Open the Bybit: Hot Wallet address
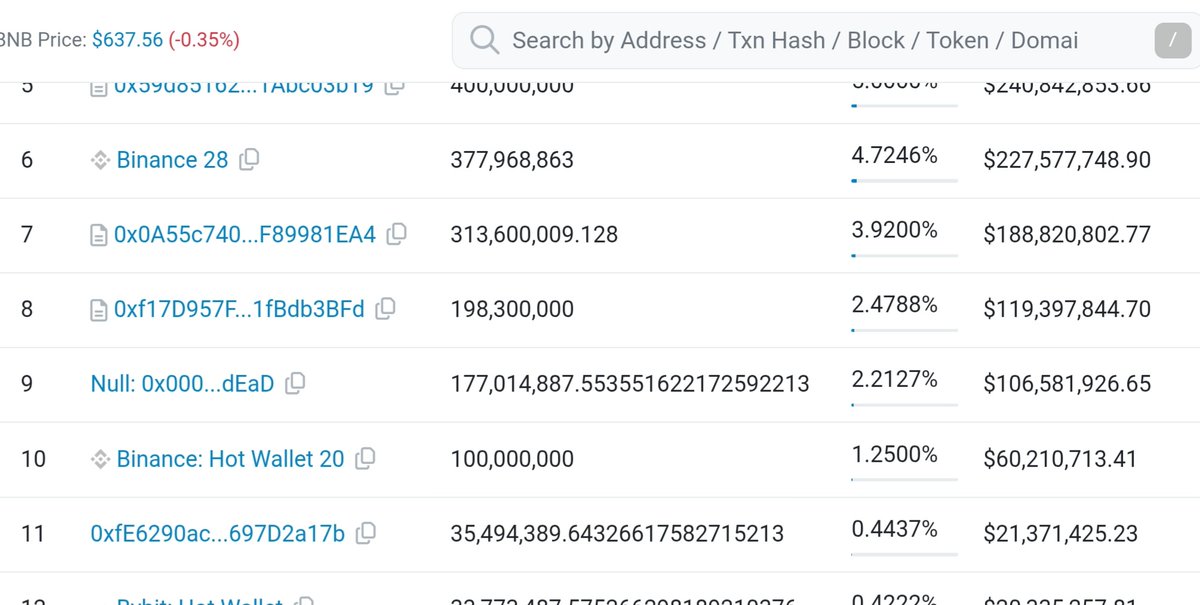The height and width of the screenshot is (605, 1200). (197, 603)
